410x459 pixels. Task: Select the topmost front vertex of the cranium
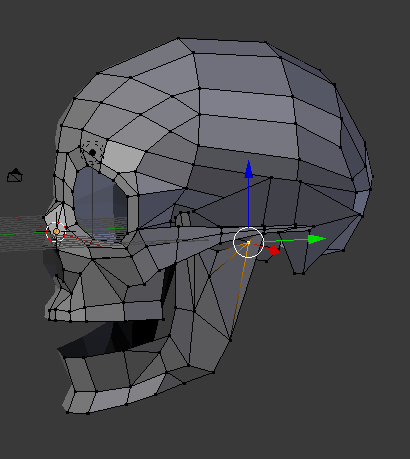click(x=178, y=38)
